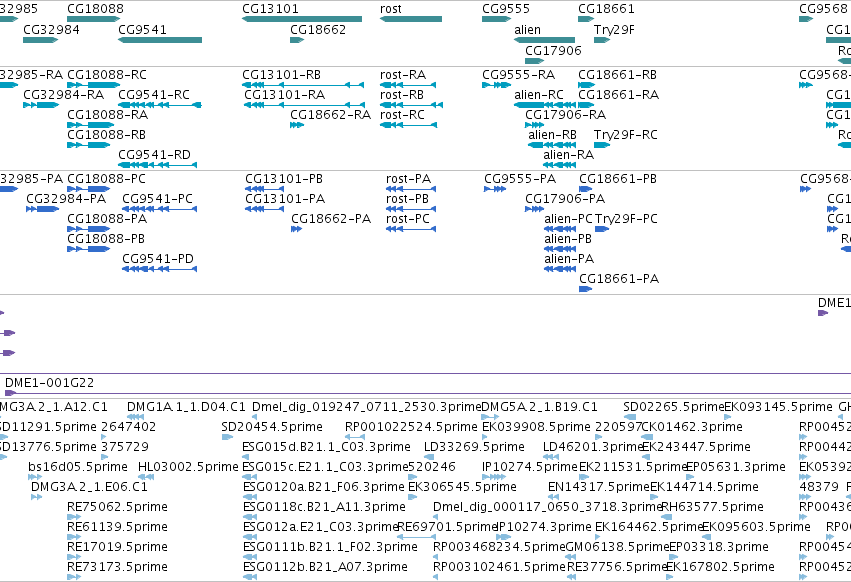
Task: Click the CG18662-RA transcript label
Action: [330, 115]
